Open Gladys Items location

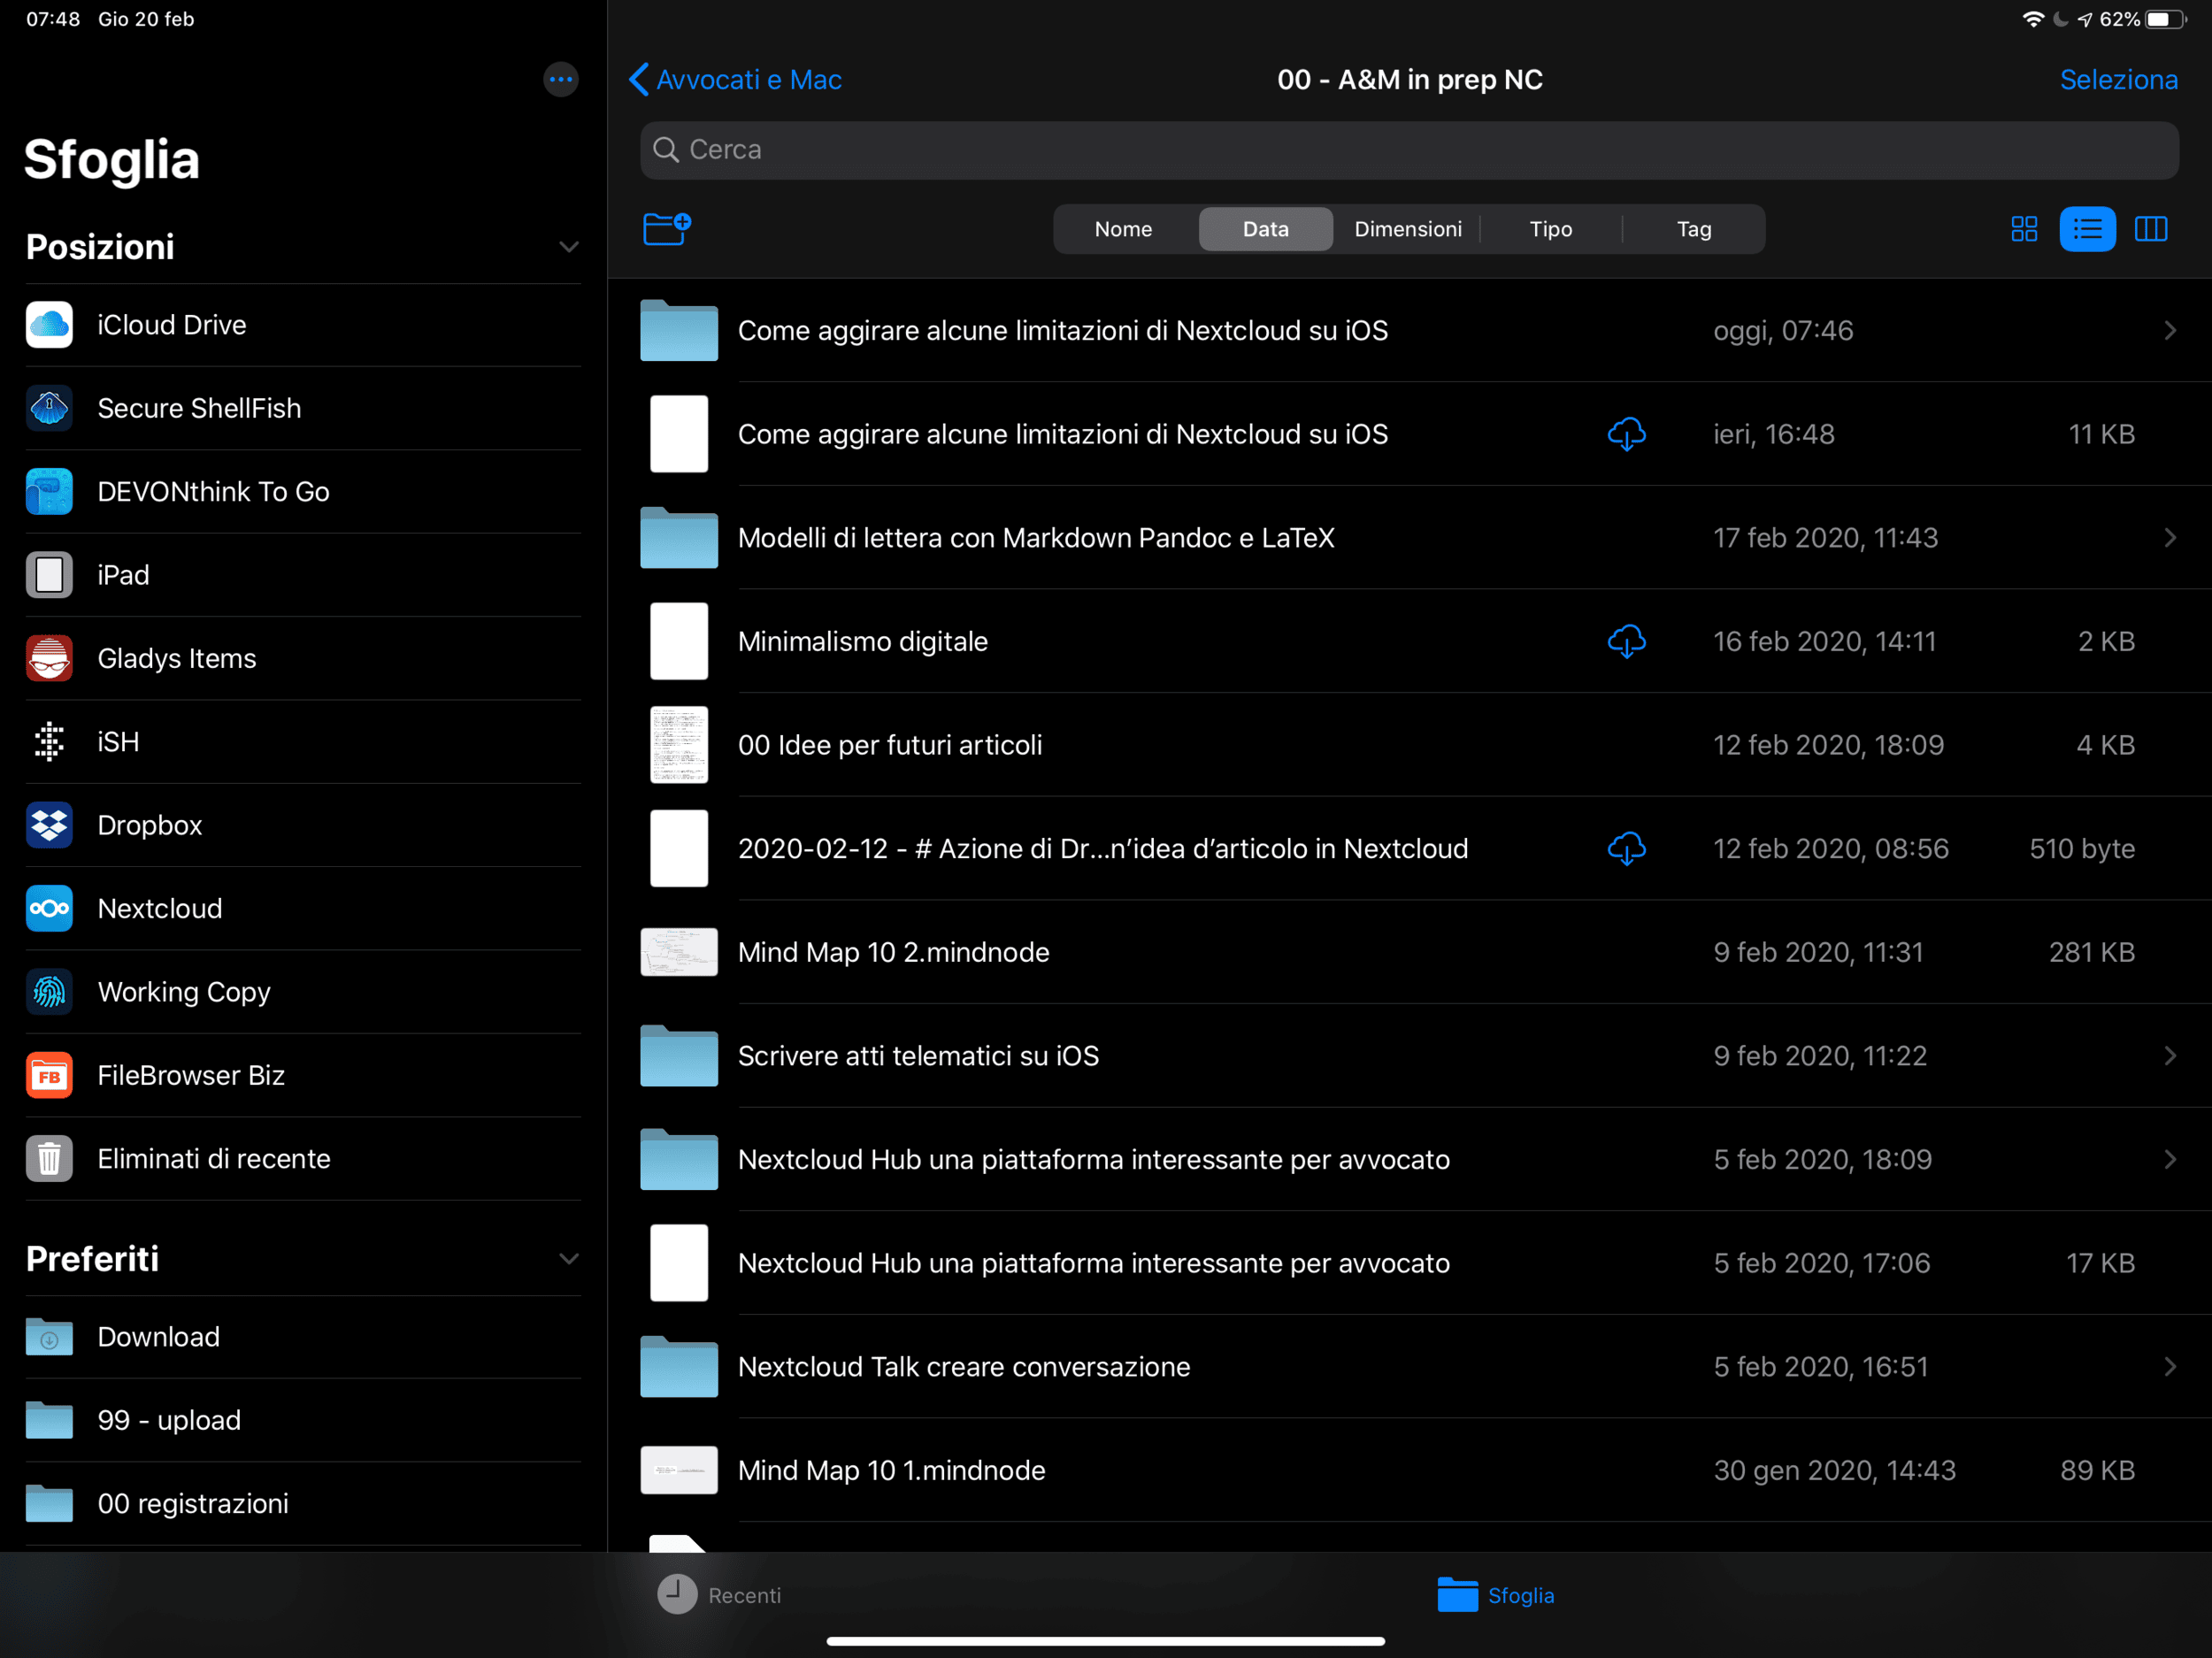click(x=303, y=658)
